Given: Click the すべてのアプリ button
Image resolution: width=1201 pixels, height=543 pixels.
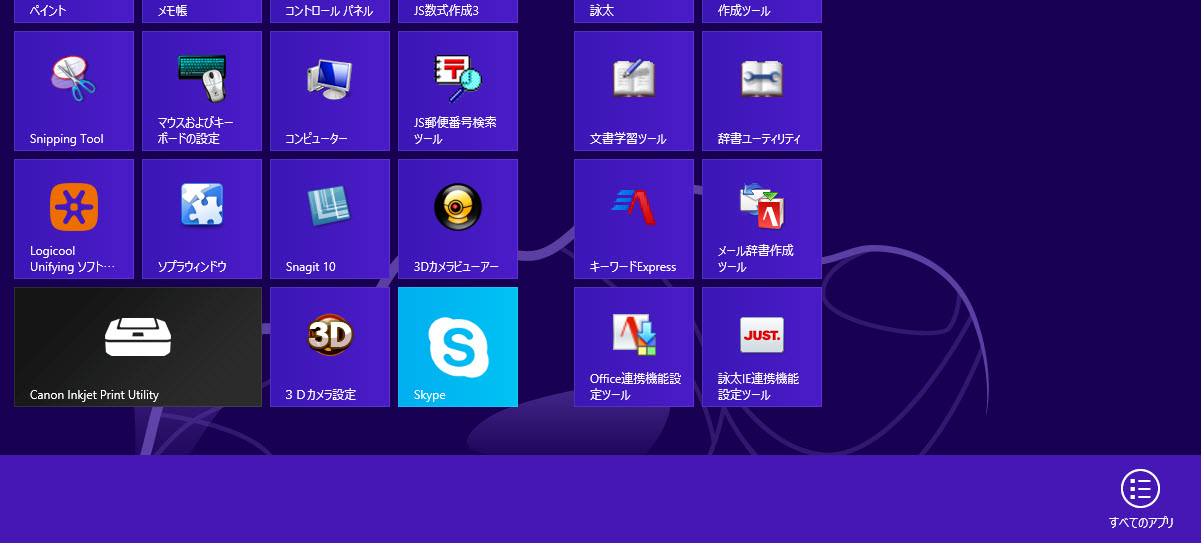Looking at the screenshot, I should point(1140,499).
